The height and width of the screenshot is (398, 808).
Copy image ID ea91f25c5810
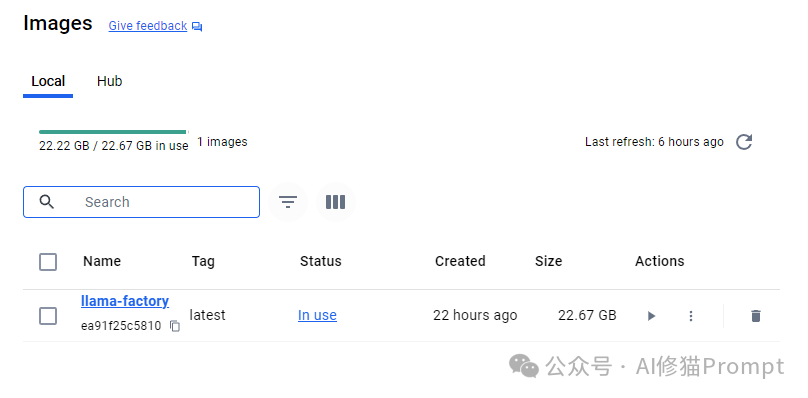(175, 326)
